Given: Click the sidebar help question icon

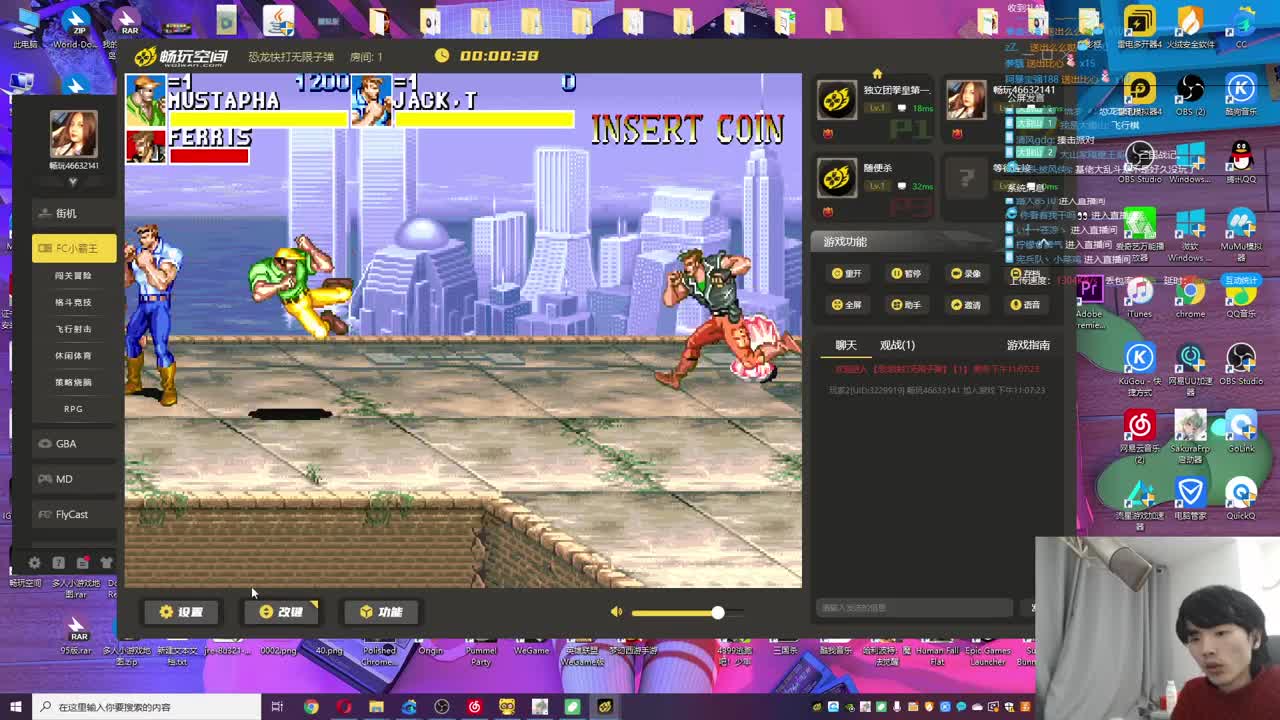Looking at the screenshot, I should point(58,563).
